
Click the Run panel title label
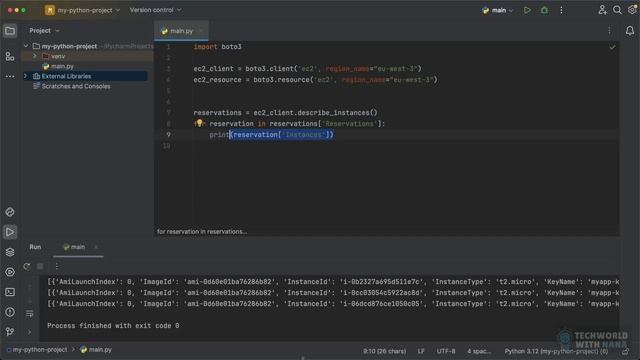[35, 247]
